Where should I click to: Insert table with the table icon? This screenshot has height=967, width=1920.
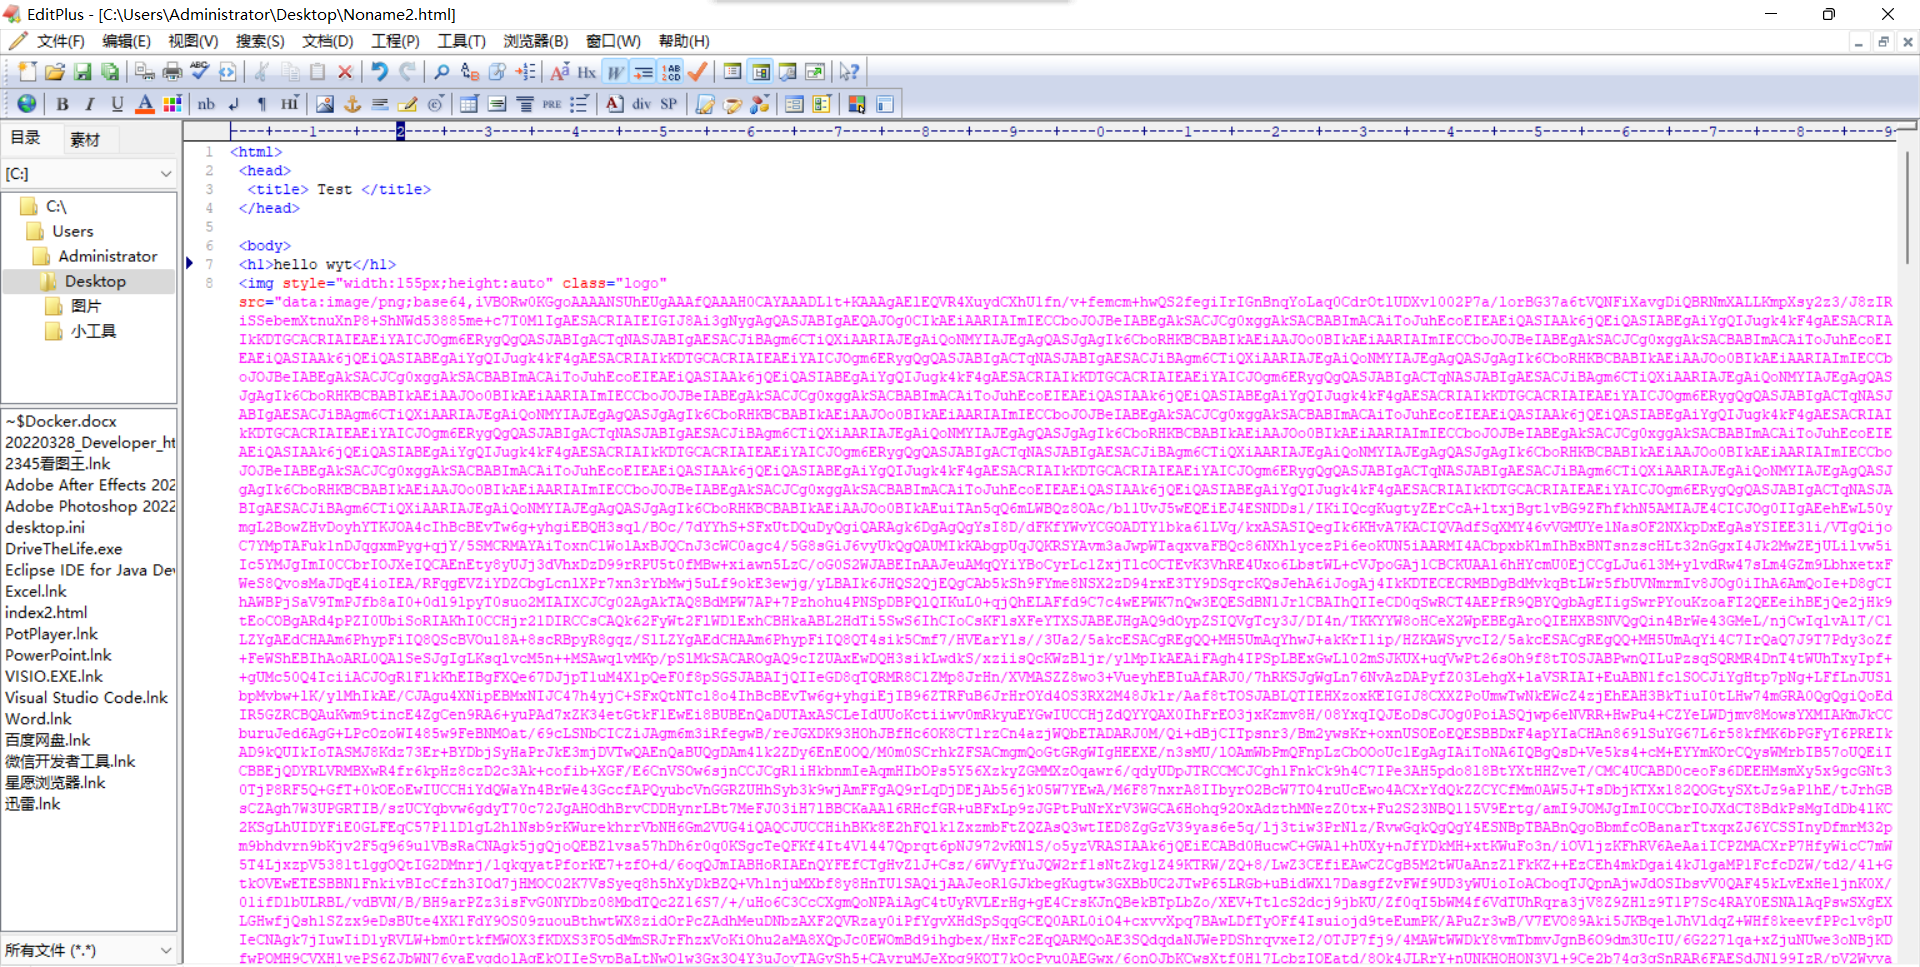tap(469, 104)
